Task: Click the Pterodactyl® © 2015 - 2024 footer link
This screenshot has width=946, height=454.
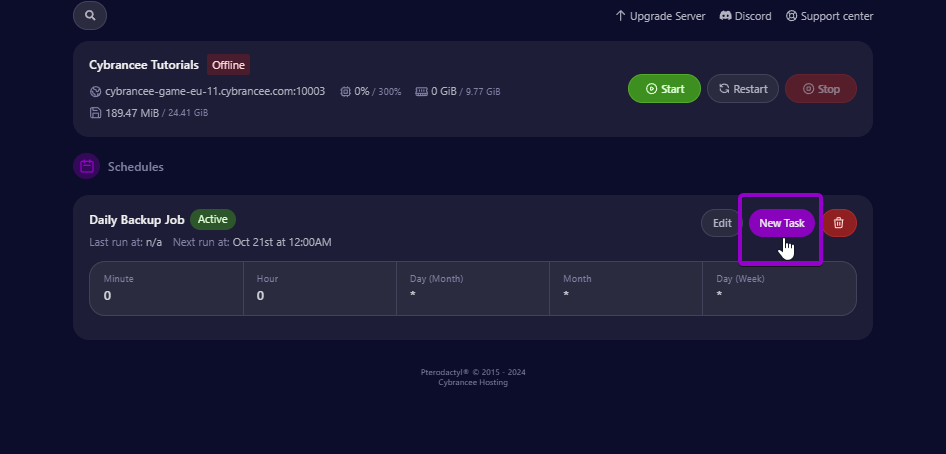Action: [473, 372]
